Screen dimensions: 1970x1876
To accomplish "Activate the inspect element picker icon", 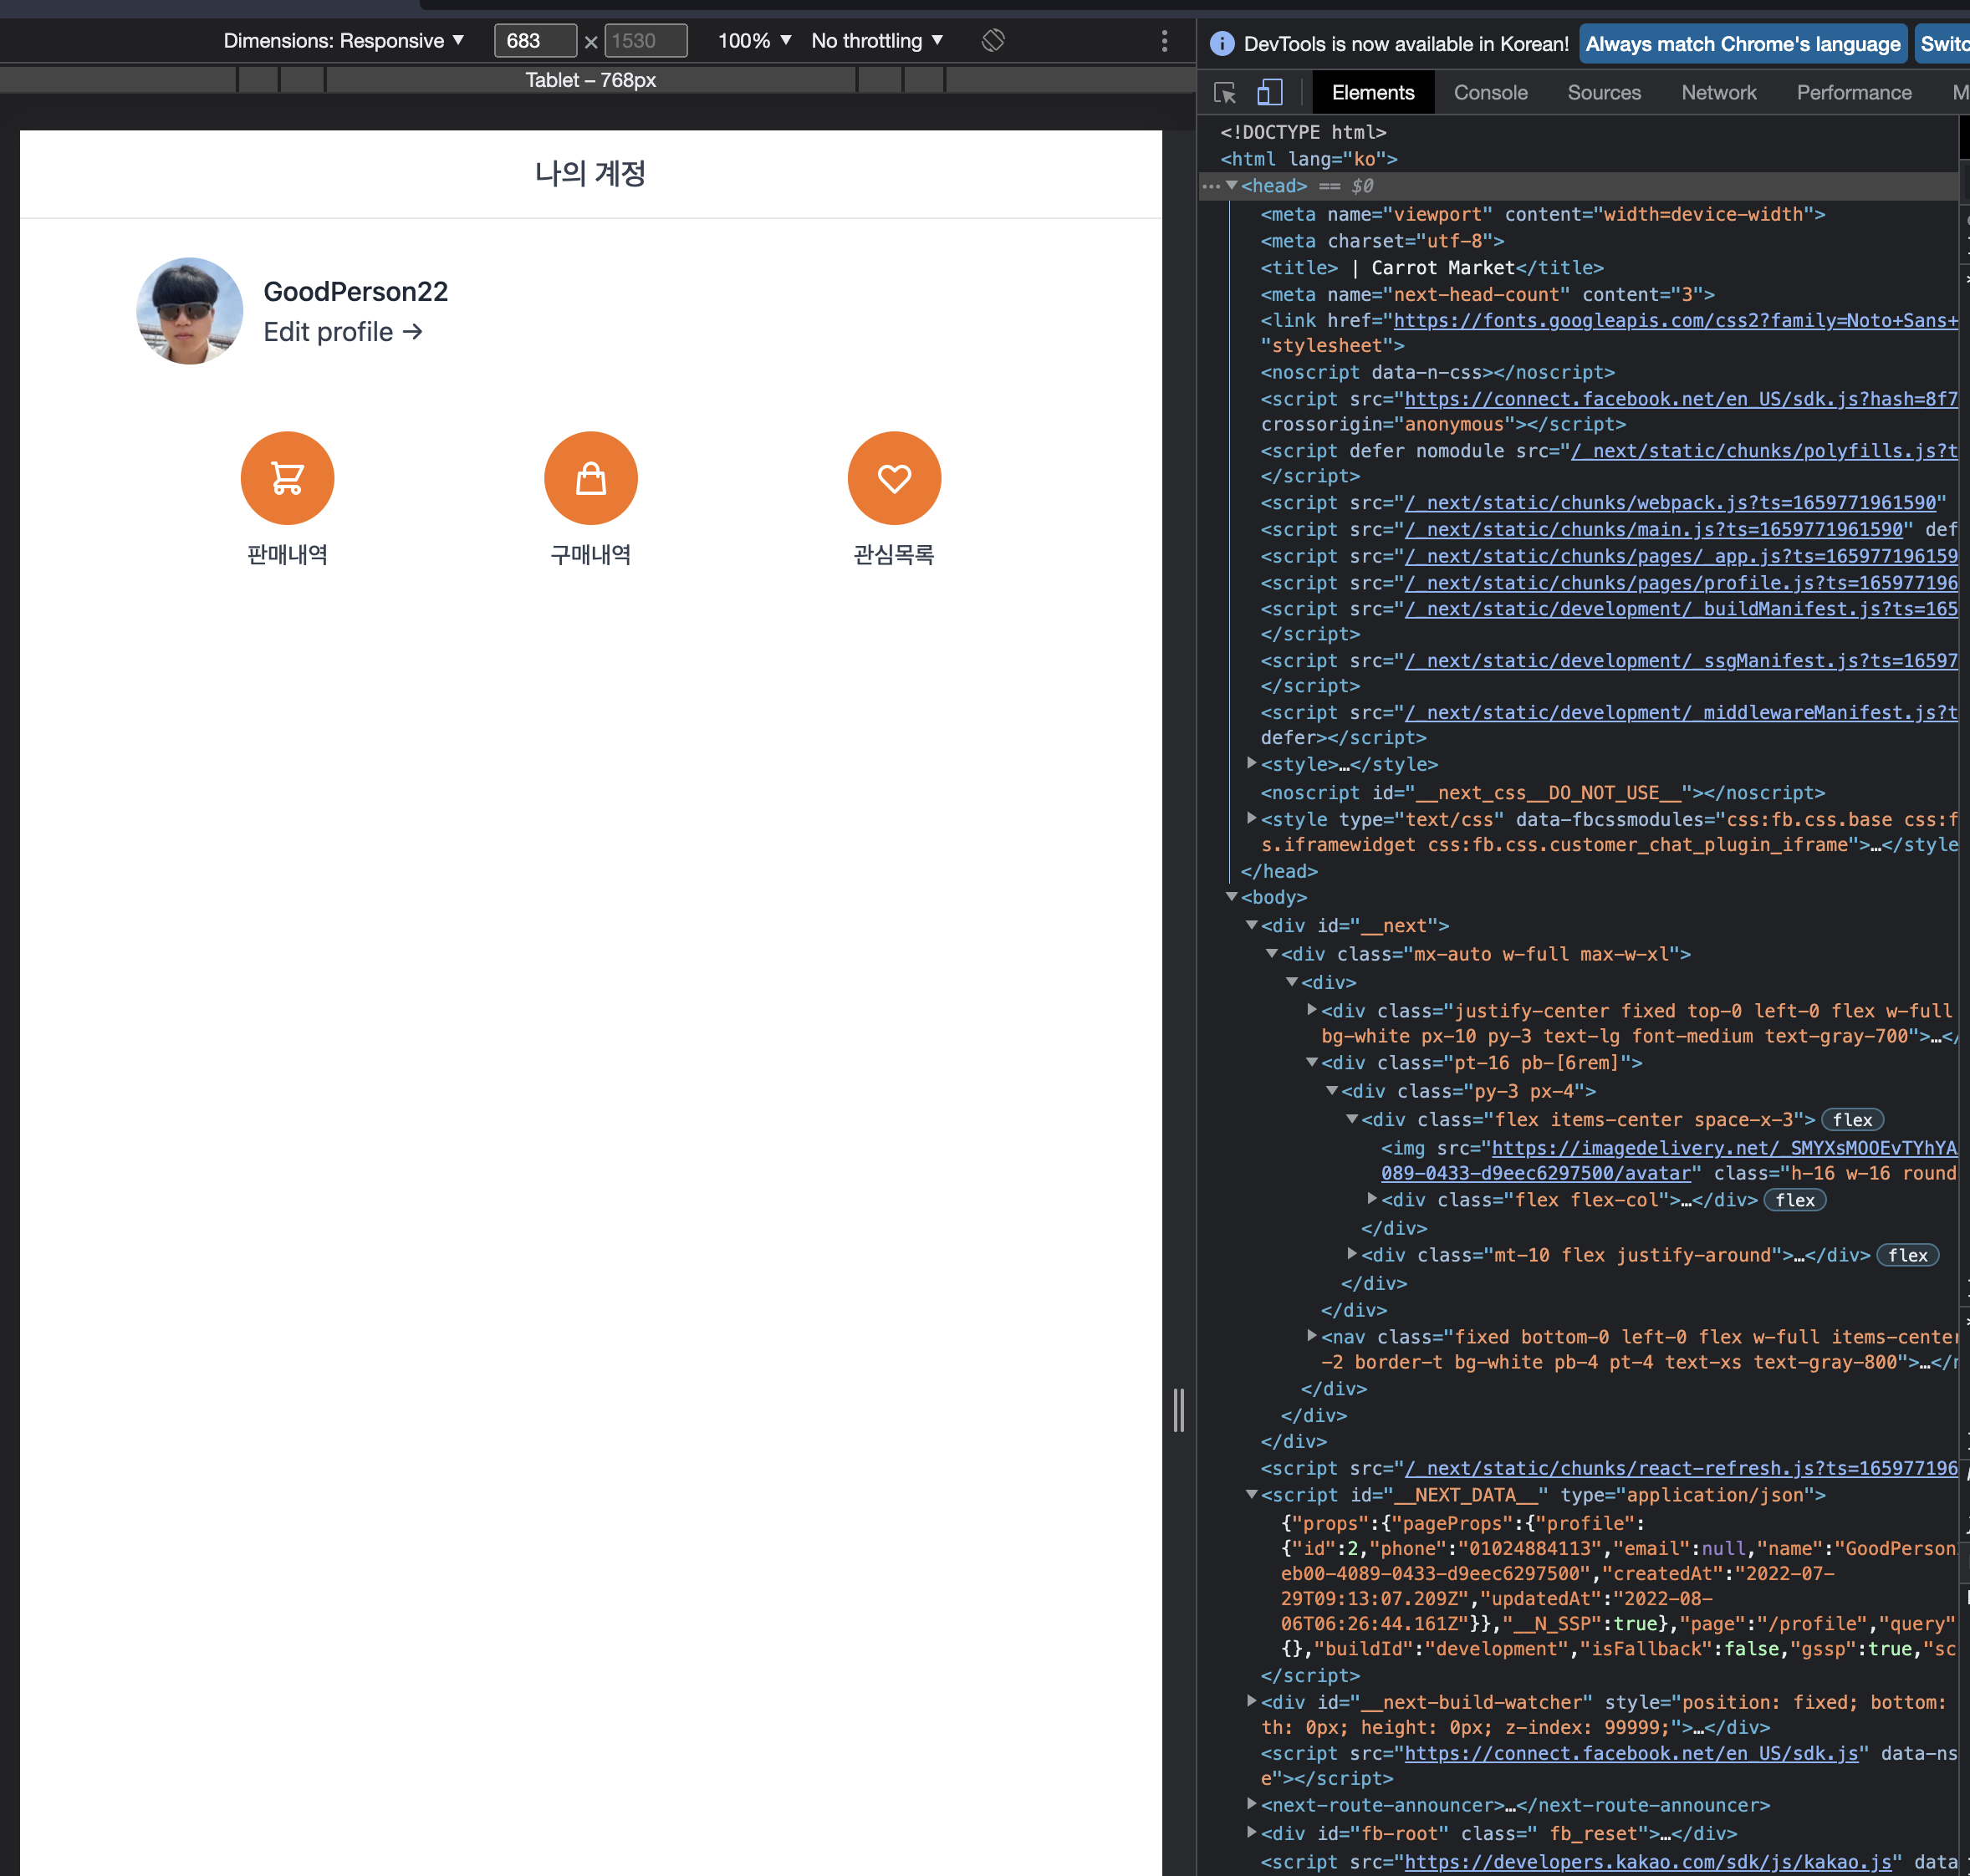I will pyautogui.click(x=1225, y=93).
